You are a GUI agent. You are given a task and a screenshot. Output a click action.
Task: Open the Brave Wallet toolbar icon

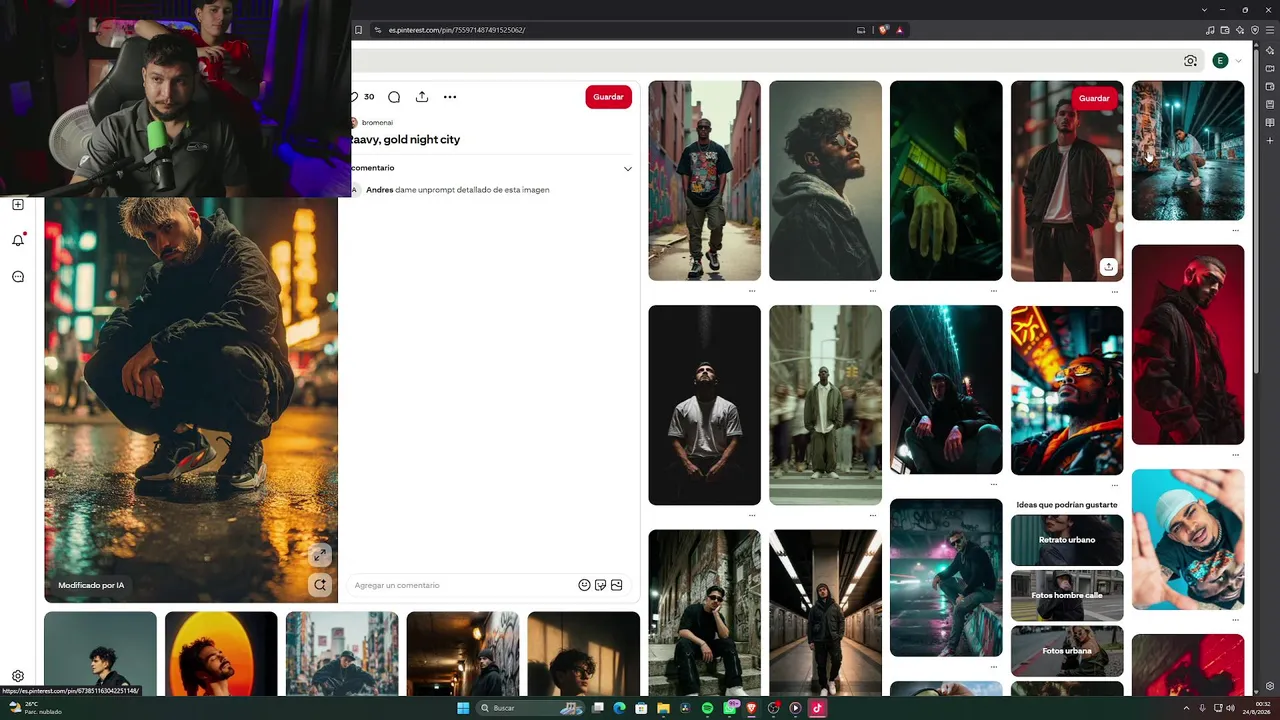point(1225,30)
